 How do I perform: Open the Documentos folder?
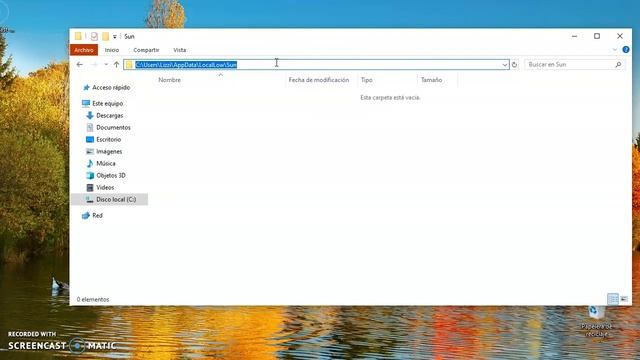coord(113,127)
